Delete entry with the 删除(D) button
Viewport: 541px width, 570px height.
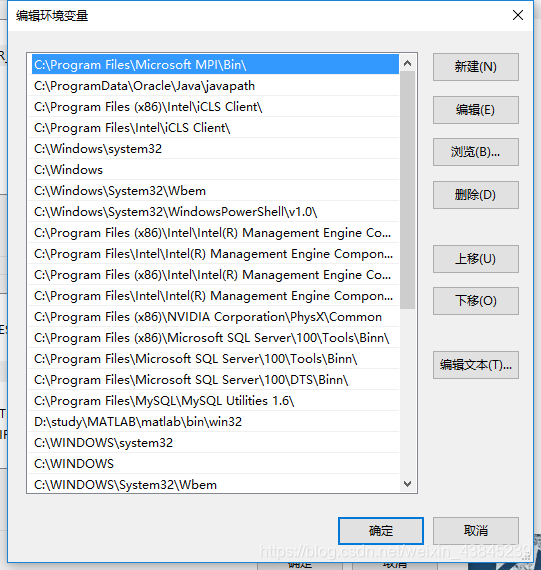[x=476, y=195]
